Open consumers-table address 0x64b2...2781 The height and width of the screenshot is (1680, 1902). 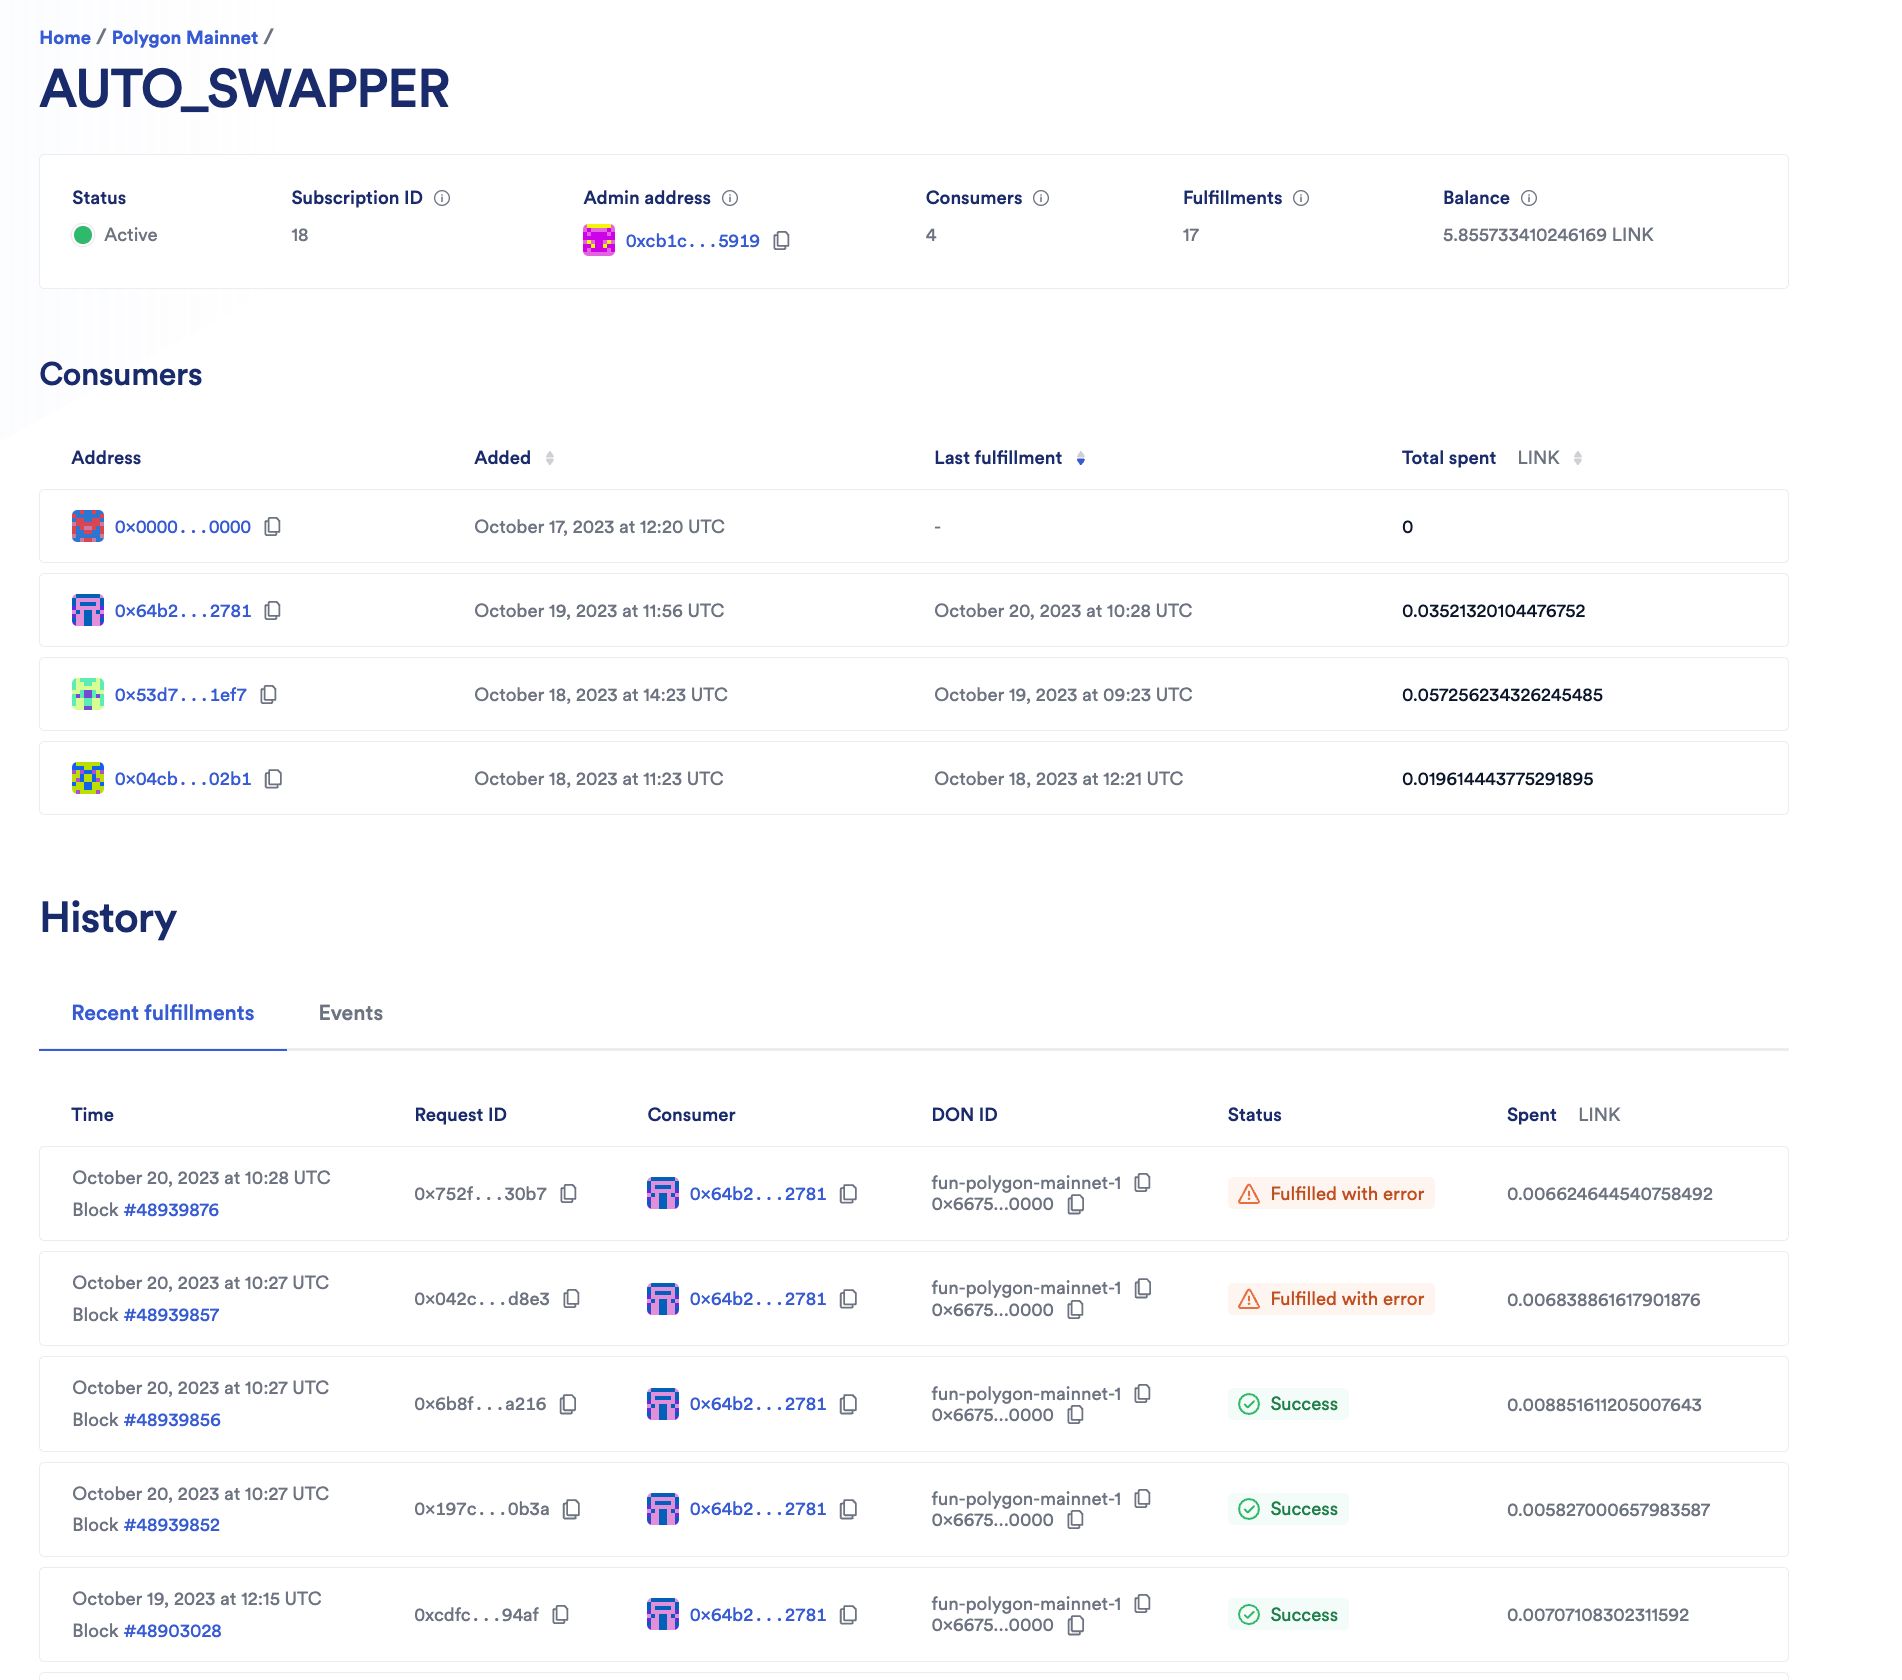click(x=183, y=611)
